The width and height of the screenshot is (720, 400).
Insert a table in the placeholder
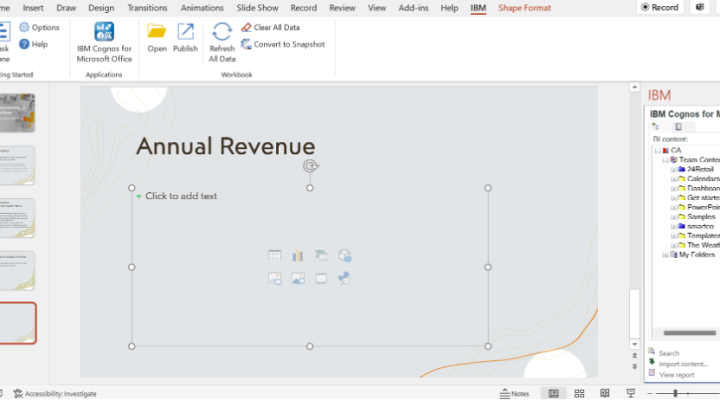[275, 255]
